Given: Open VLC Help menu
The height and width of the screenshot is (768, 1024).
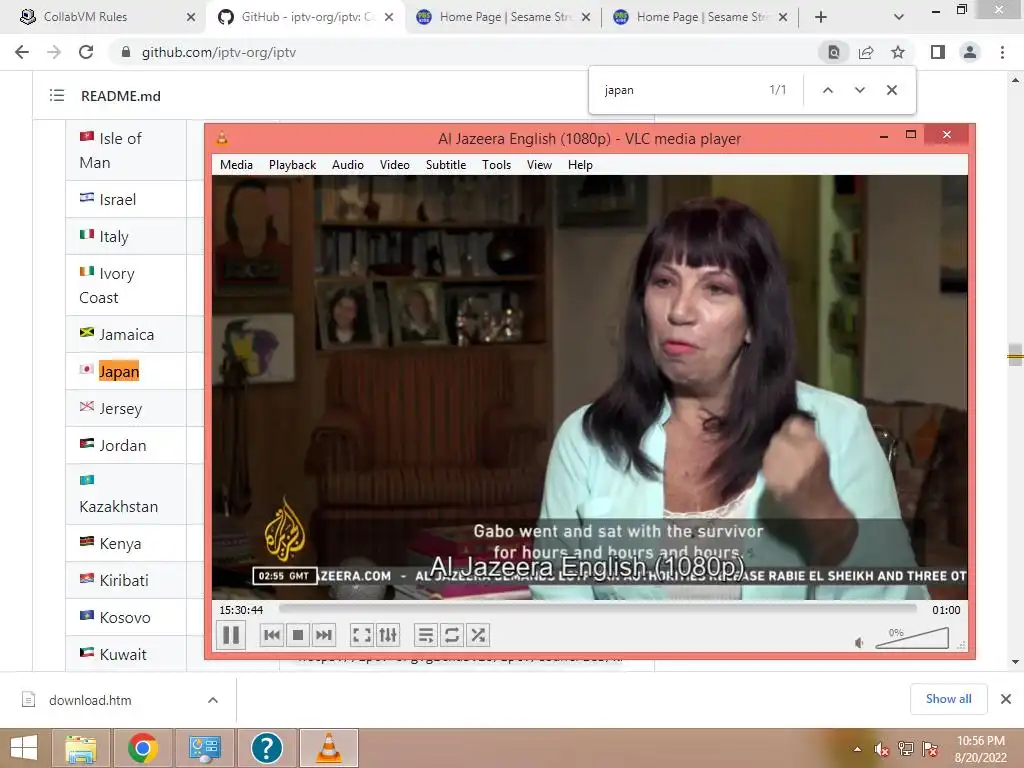Looking at the screenshot, I should 580,165.
